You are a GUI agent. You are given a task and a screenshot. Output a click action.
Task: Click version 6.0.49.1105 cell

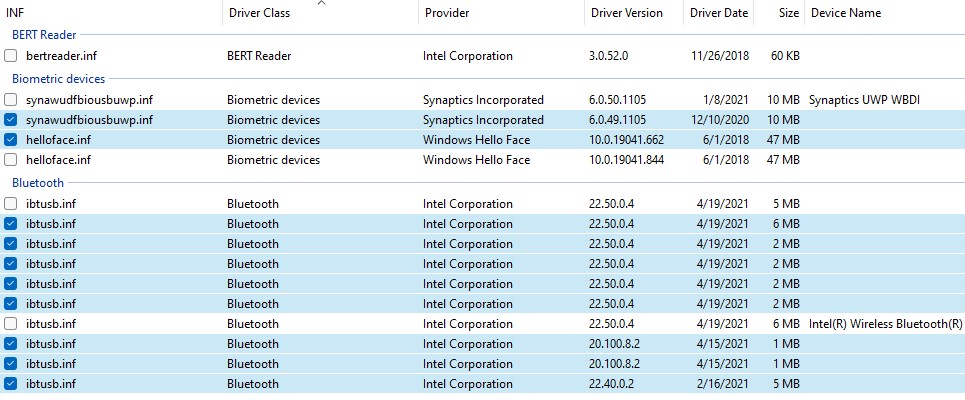tap(617, 120)
